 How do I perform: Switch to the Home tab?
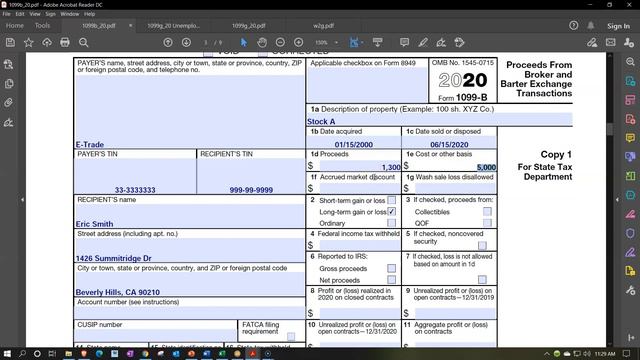(x=15, y=25)
